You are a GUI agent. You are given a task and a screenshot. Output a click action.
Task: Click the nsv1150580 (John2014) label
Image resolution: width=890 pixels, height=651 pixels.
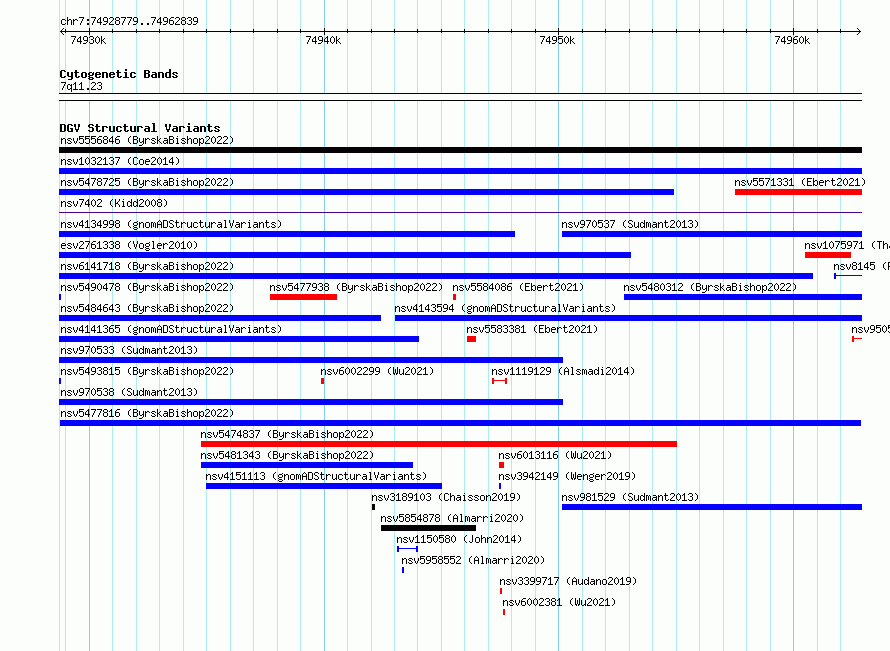pos(459,539)
